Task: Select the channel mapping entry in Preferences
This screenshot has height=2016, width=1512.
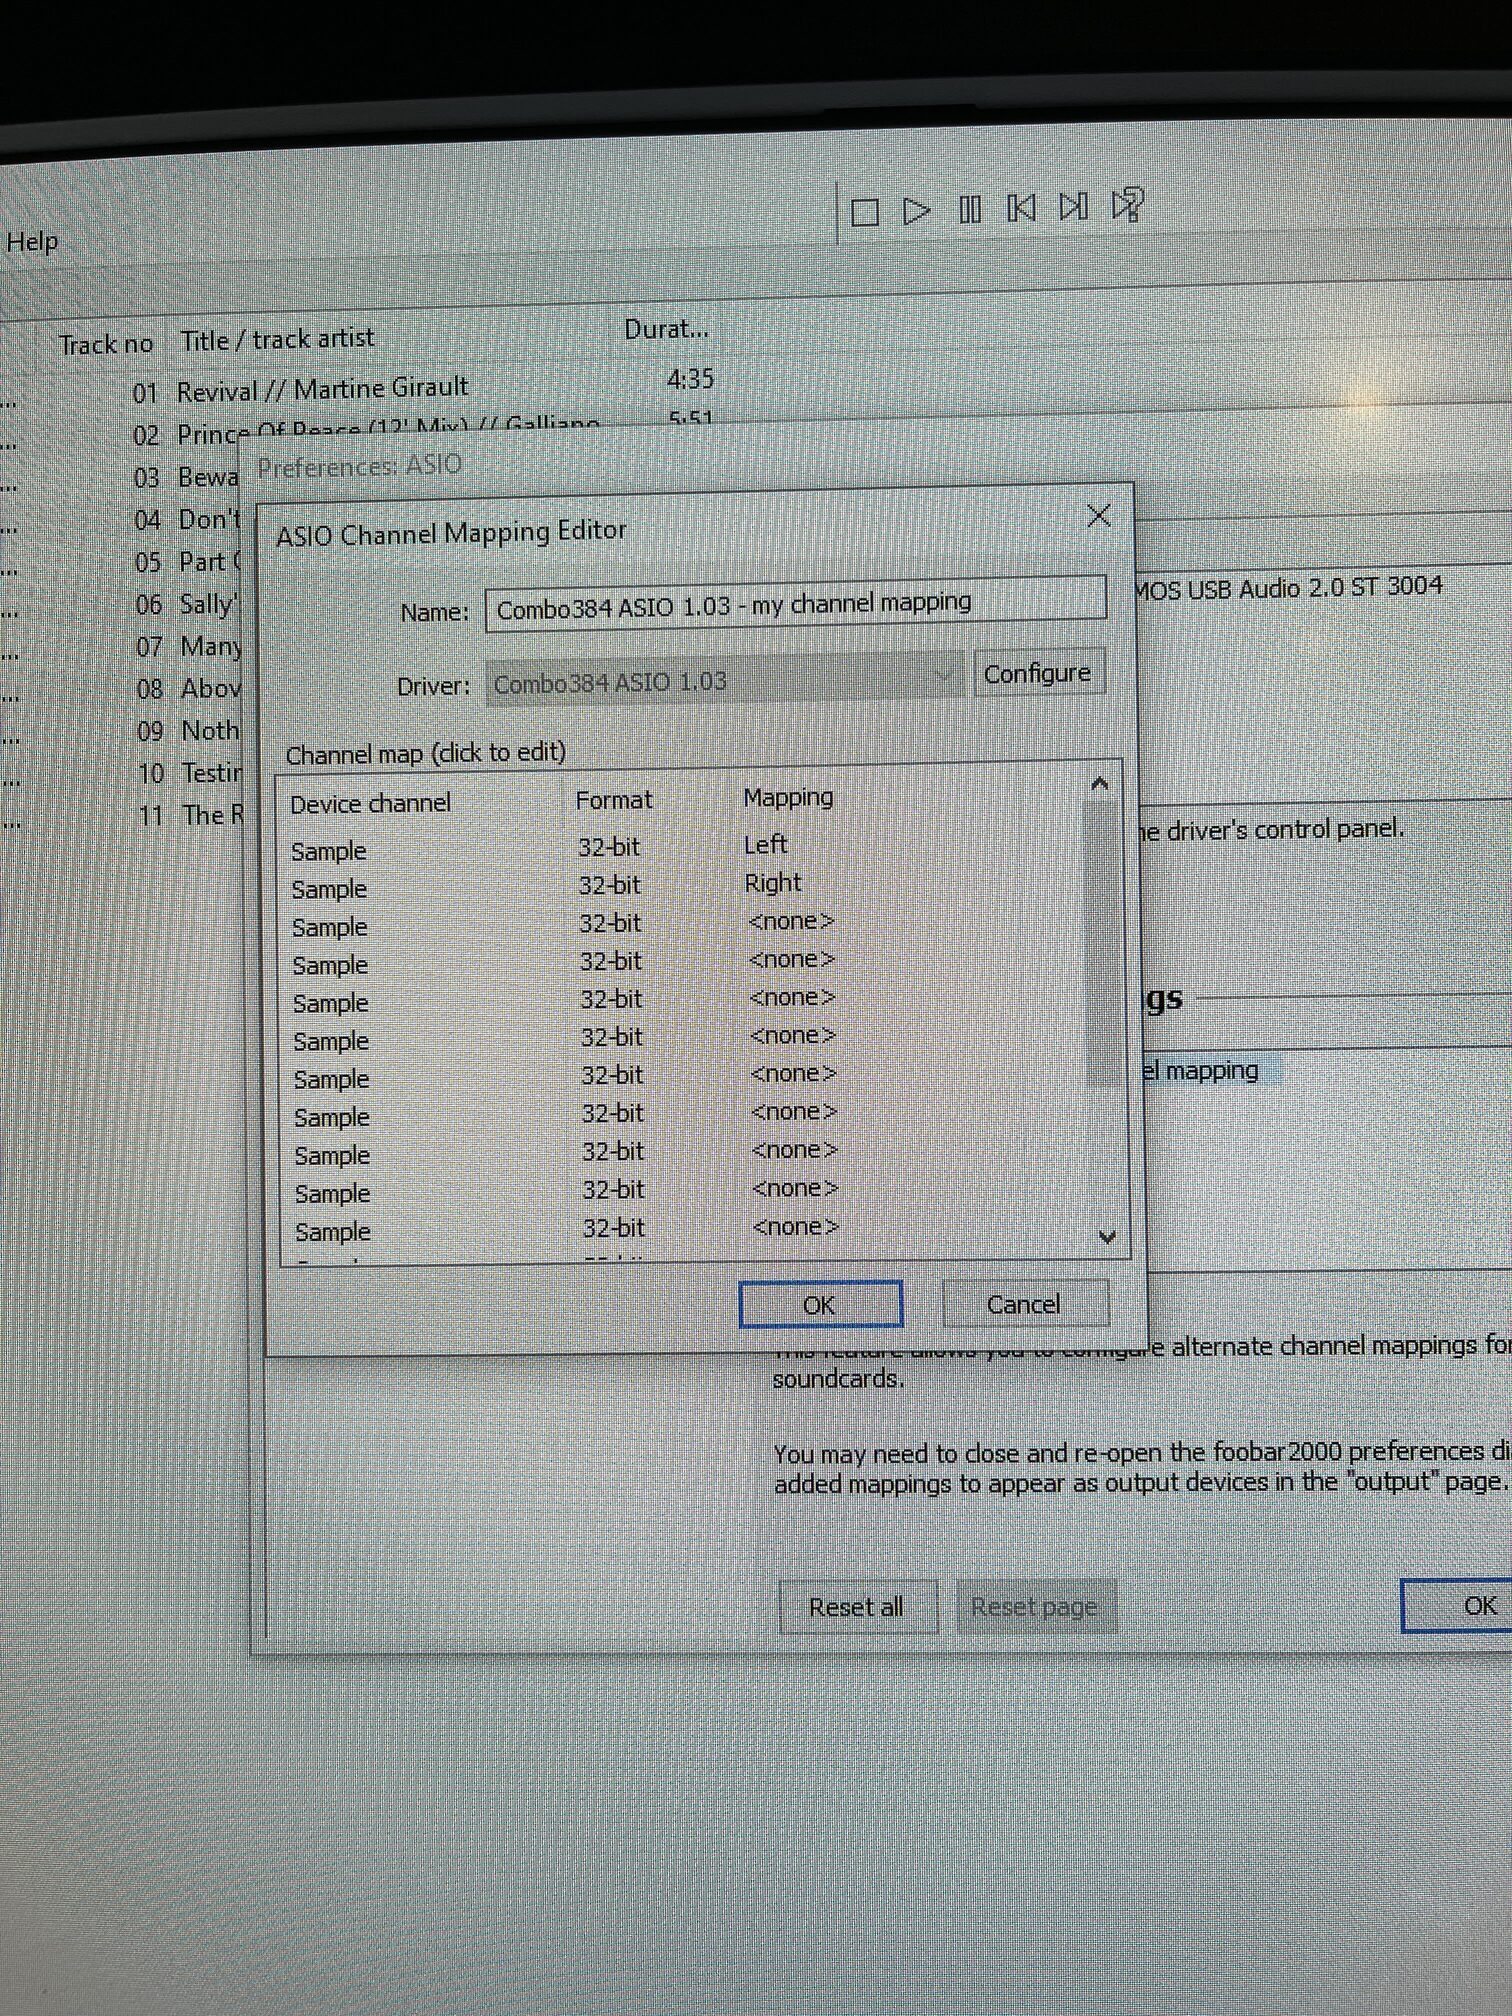Action: click(x=1210, y=1070)
